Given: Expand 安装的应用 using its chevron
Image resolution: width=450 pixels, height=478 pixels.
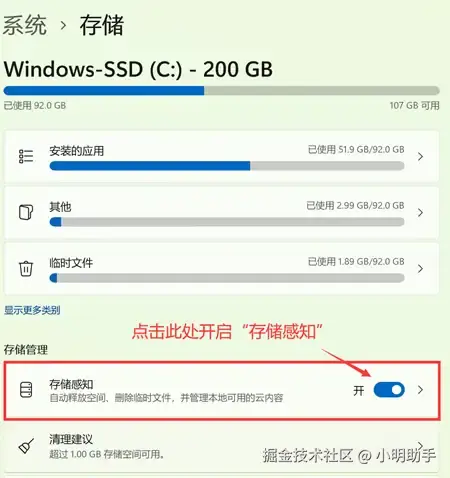Looking at the screenshot, I should pos(420,156).
